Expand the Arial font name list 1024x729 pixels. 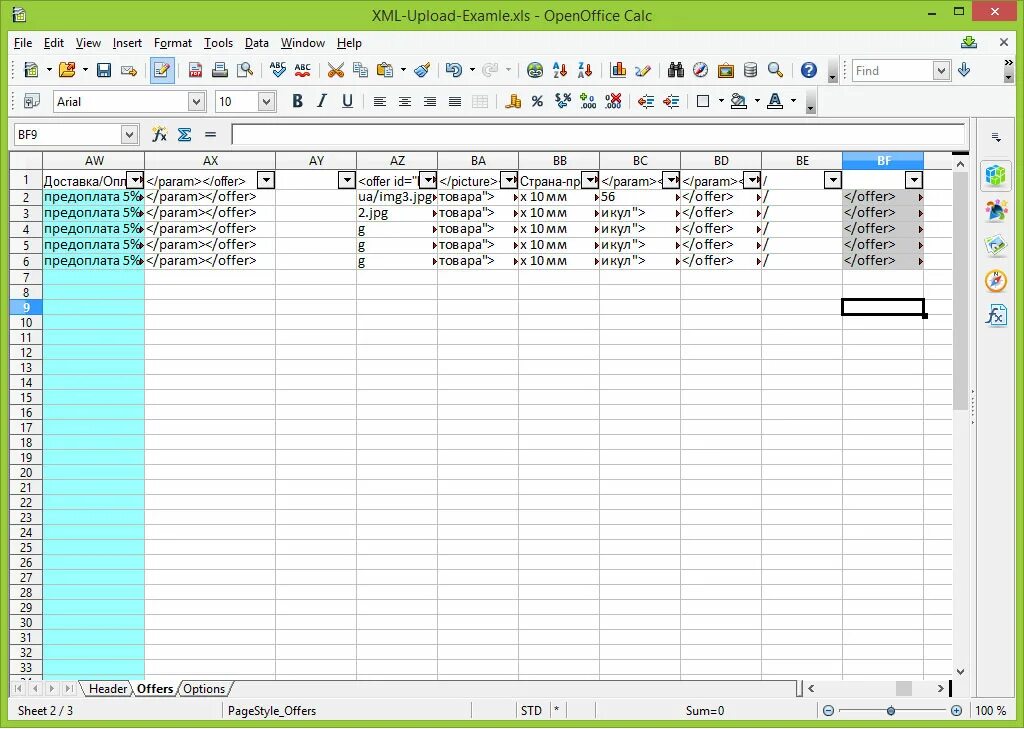tap(198, 101)
